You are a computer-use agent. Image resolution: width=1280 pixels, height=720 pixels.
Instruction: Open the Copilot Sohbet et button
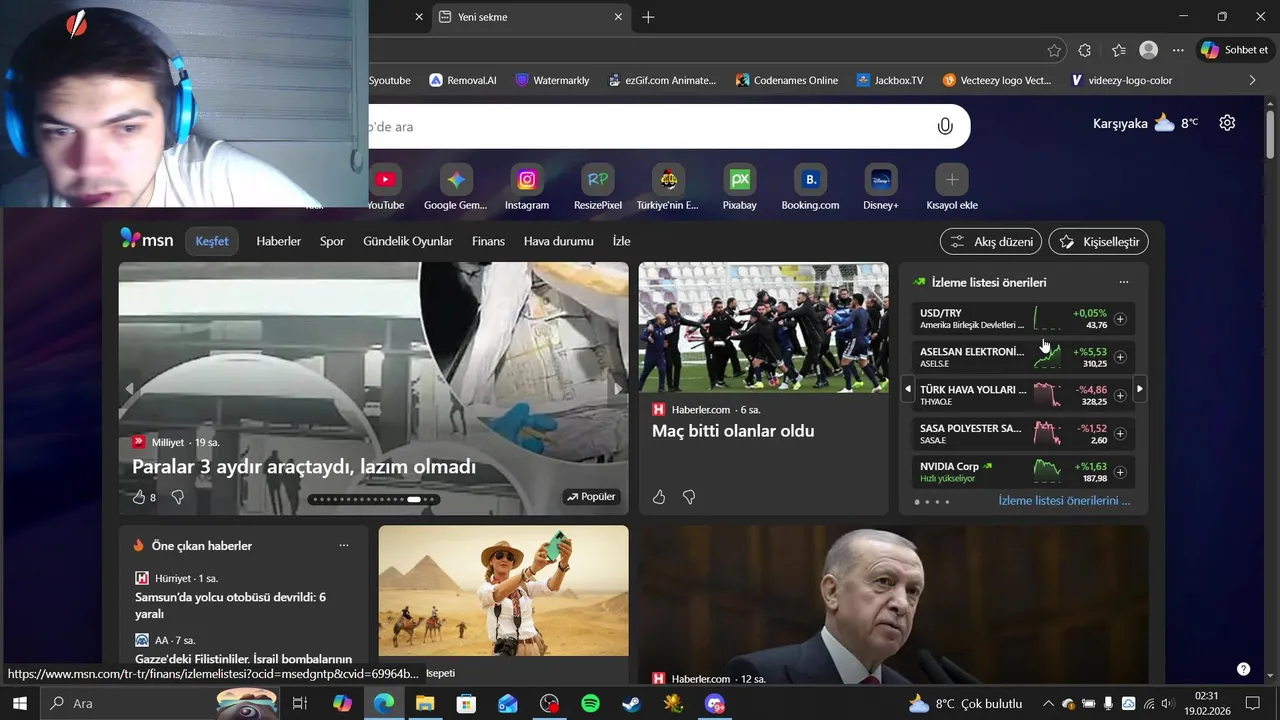(1235, 50)
